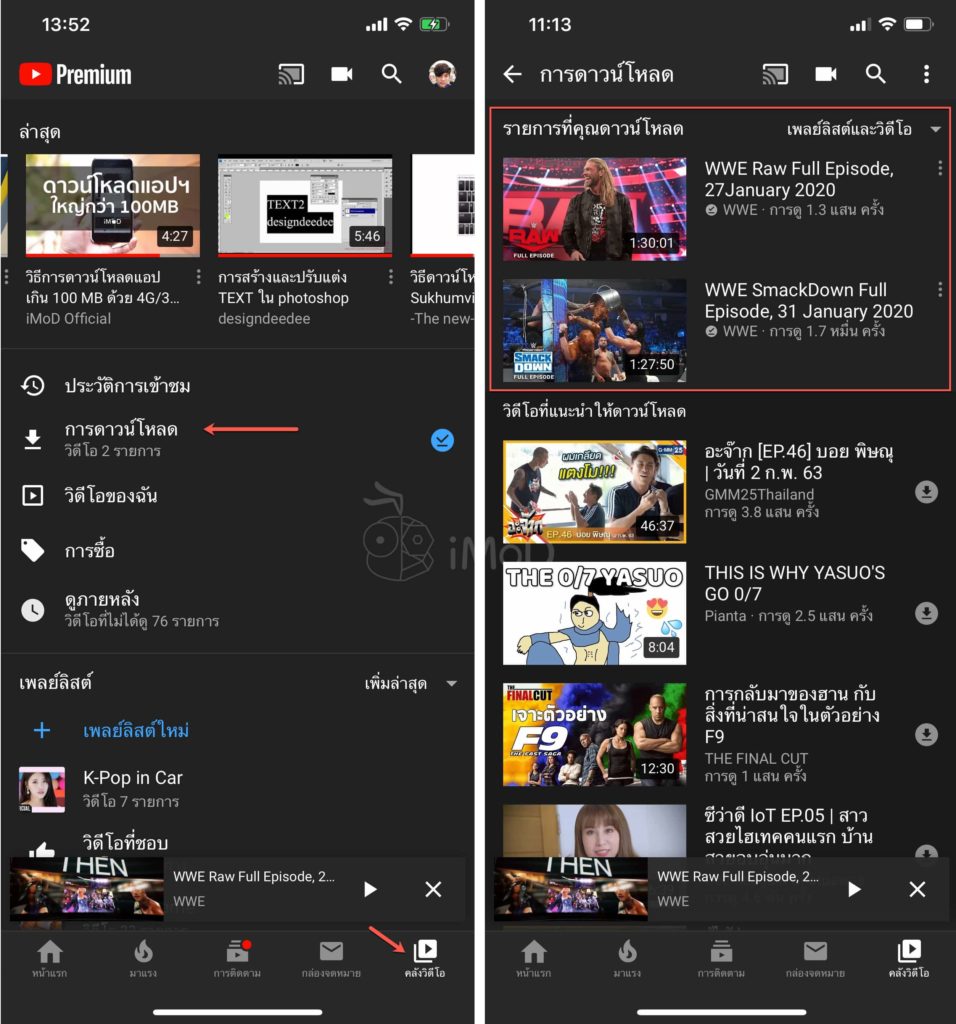956x1024 pixels.
Task: Select the search magnifier icon
Action: pyautogui.click(x=391, y=74)
